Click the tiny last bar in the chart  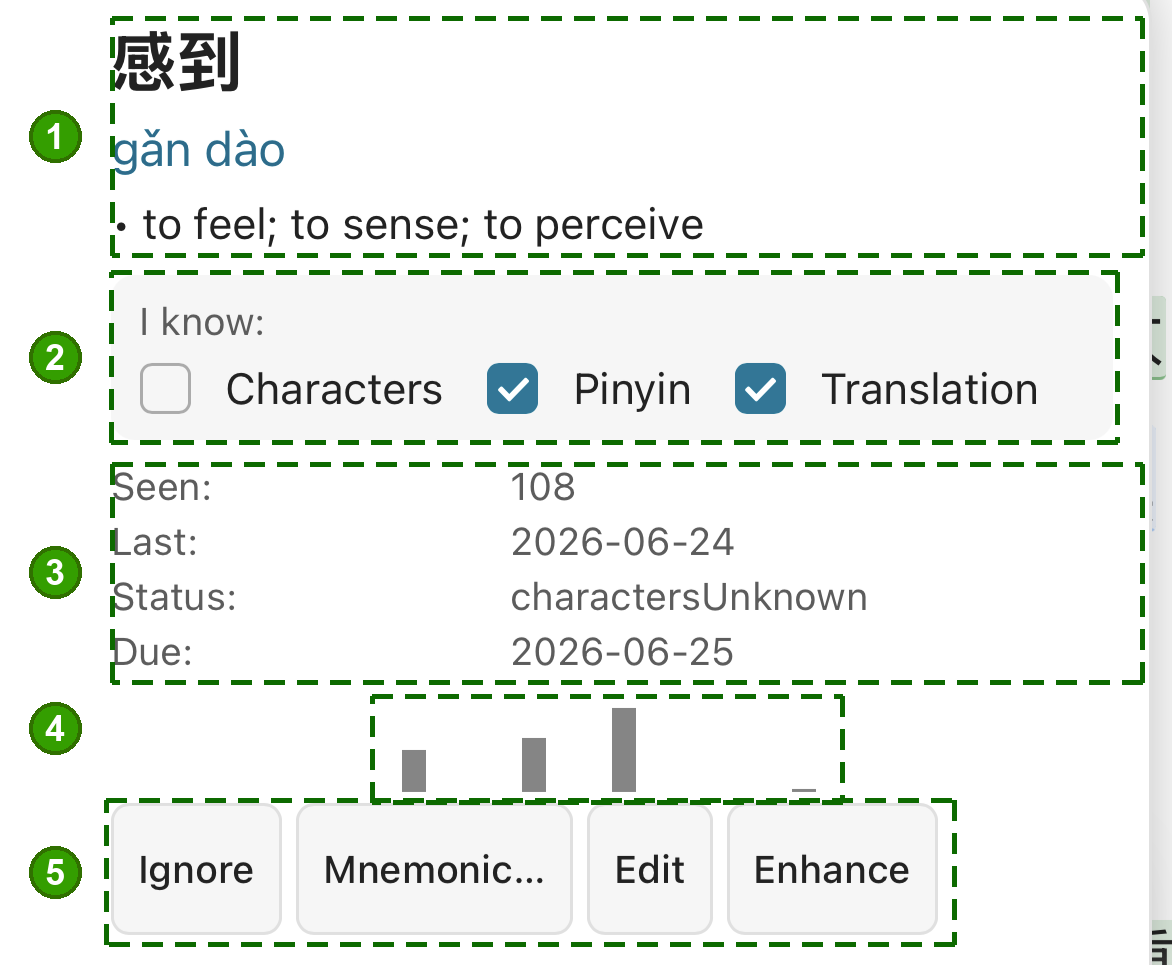(804, 789)
